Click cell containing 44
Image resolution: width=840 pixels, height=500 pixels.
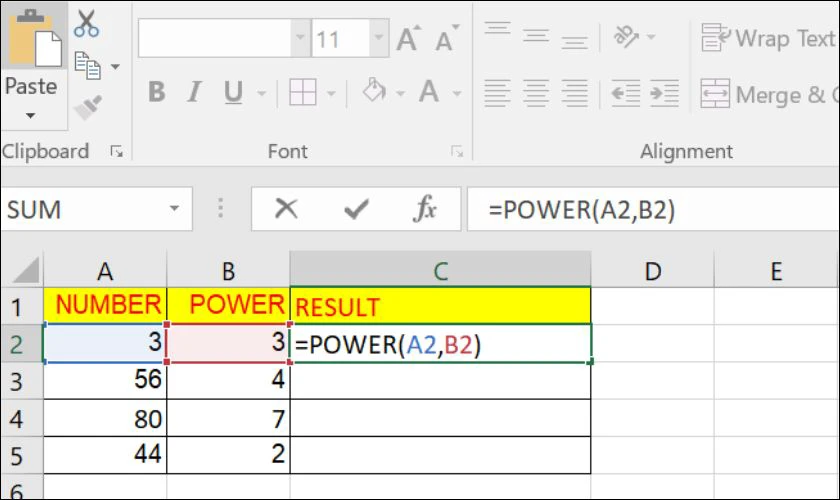coord(105,455)
